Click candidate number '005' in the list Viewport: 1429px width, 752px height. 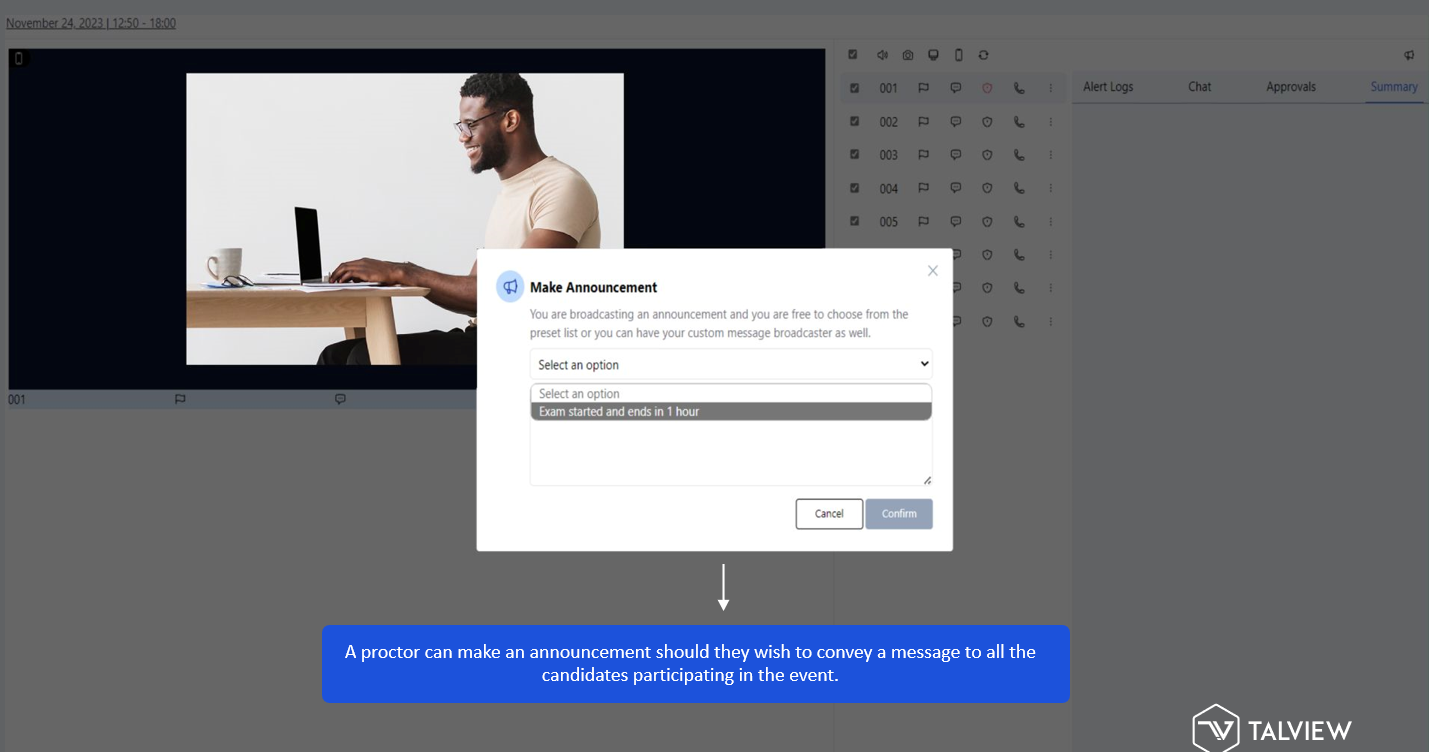889,222
